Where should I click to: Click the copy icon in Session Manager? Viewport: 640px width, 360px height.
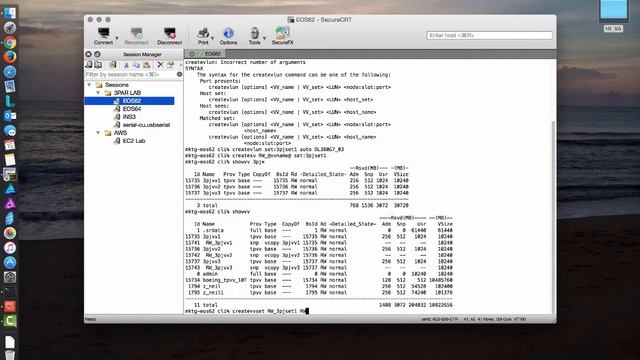[136, 64]
